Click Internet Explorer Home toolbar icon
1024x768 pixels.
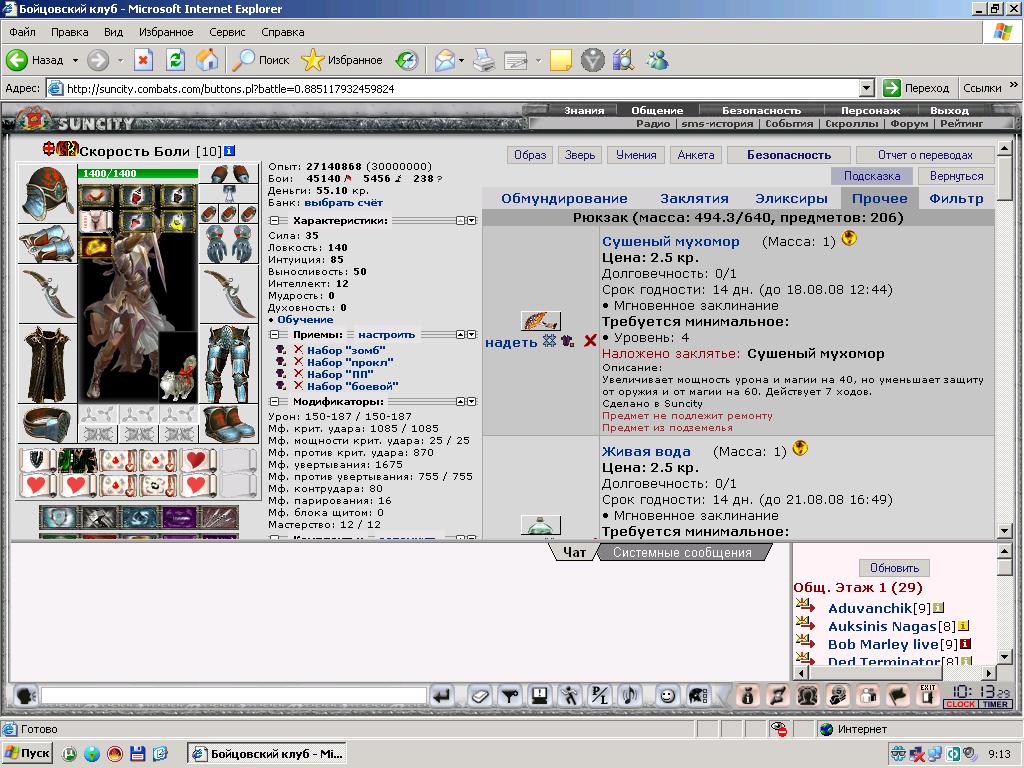(x=207, y=60)
